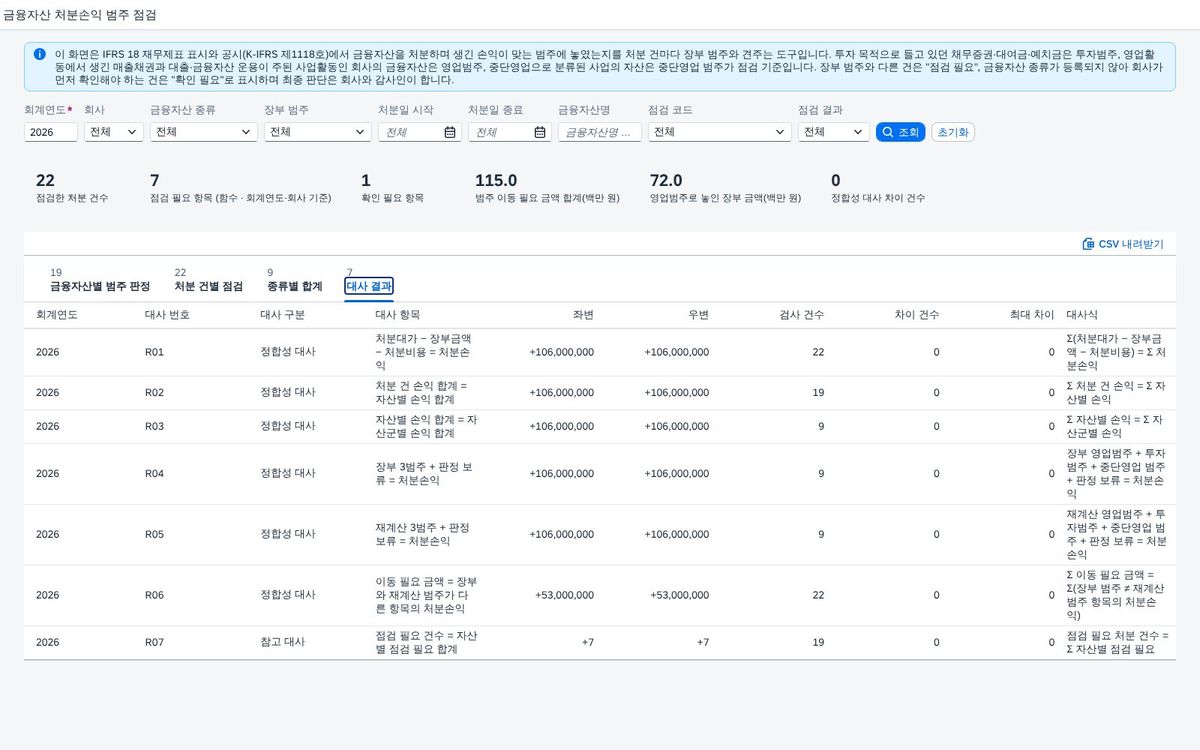1200x750 pixels.
Task: Click the 대사 구분 column header
Action: tap(282, 314)
